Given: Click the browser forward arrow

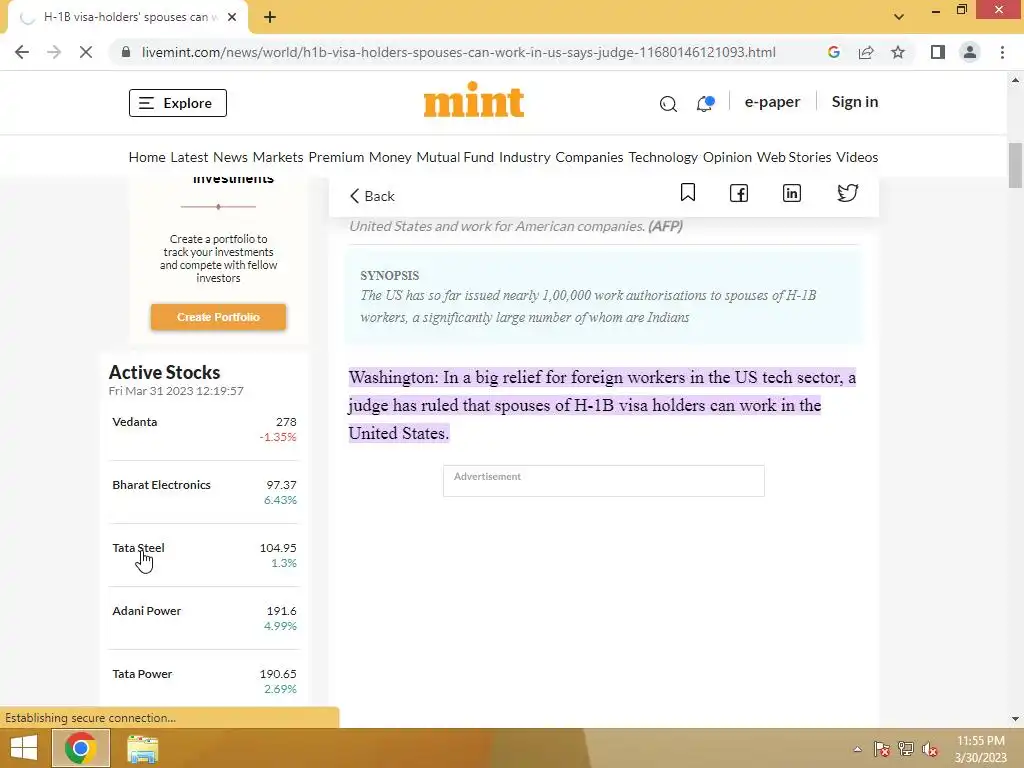Looking at the screenshot, I should [54, 52].
